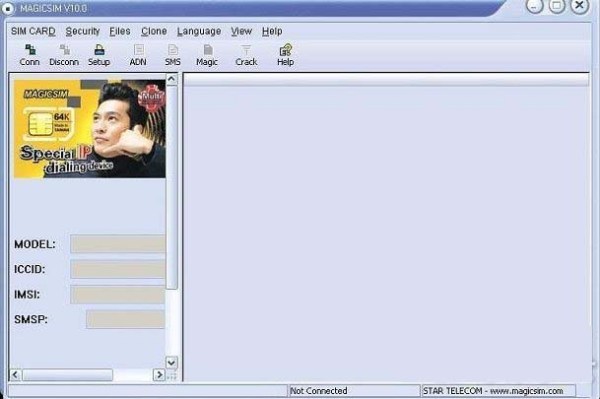Viewport: 600px width, 399px height.
Task: Click the ICCID field
Action: coord(118,269)
